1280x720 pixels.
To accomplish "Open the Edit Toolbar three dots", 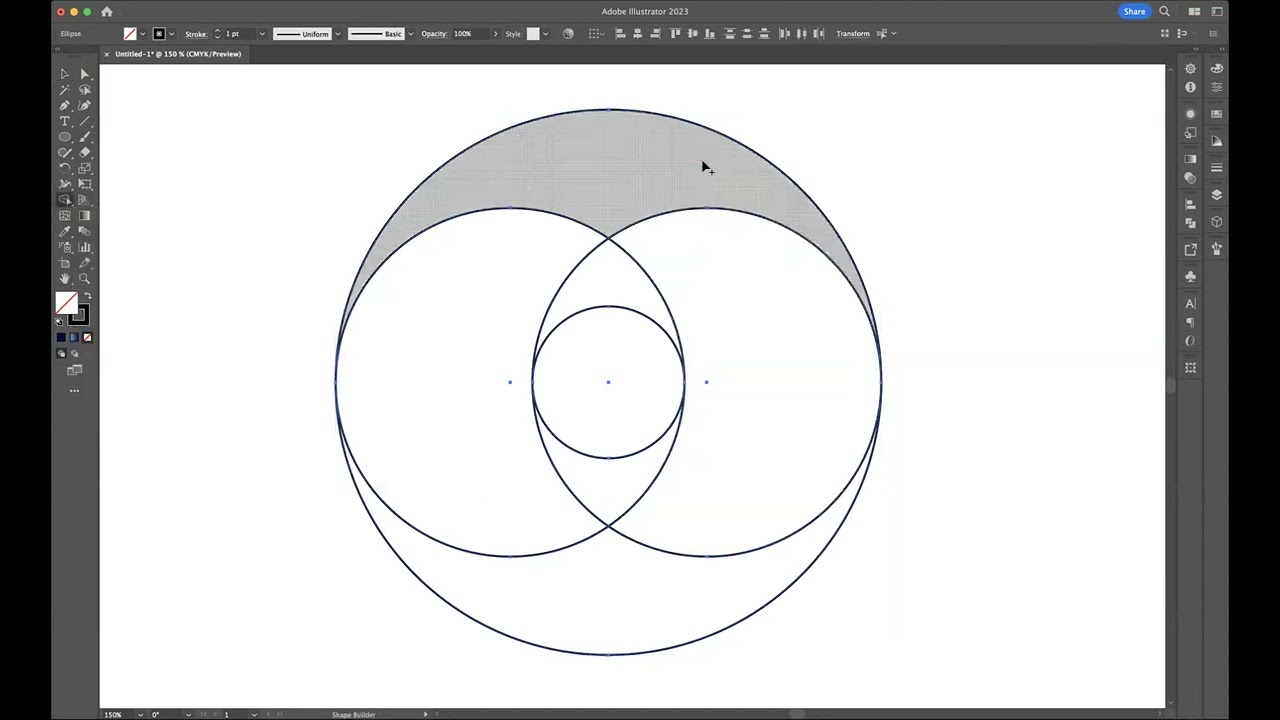I will click(x=74, y=391).
